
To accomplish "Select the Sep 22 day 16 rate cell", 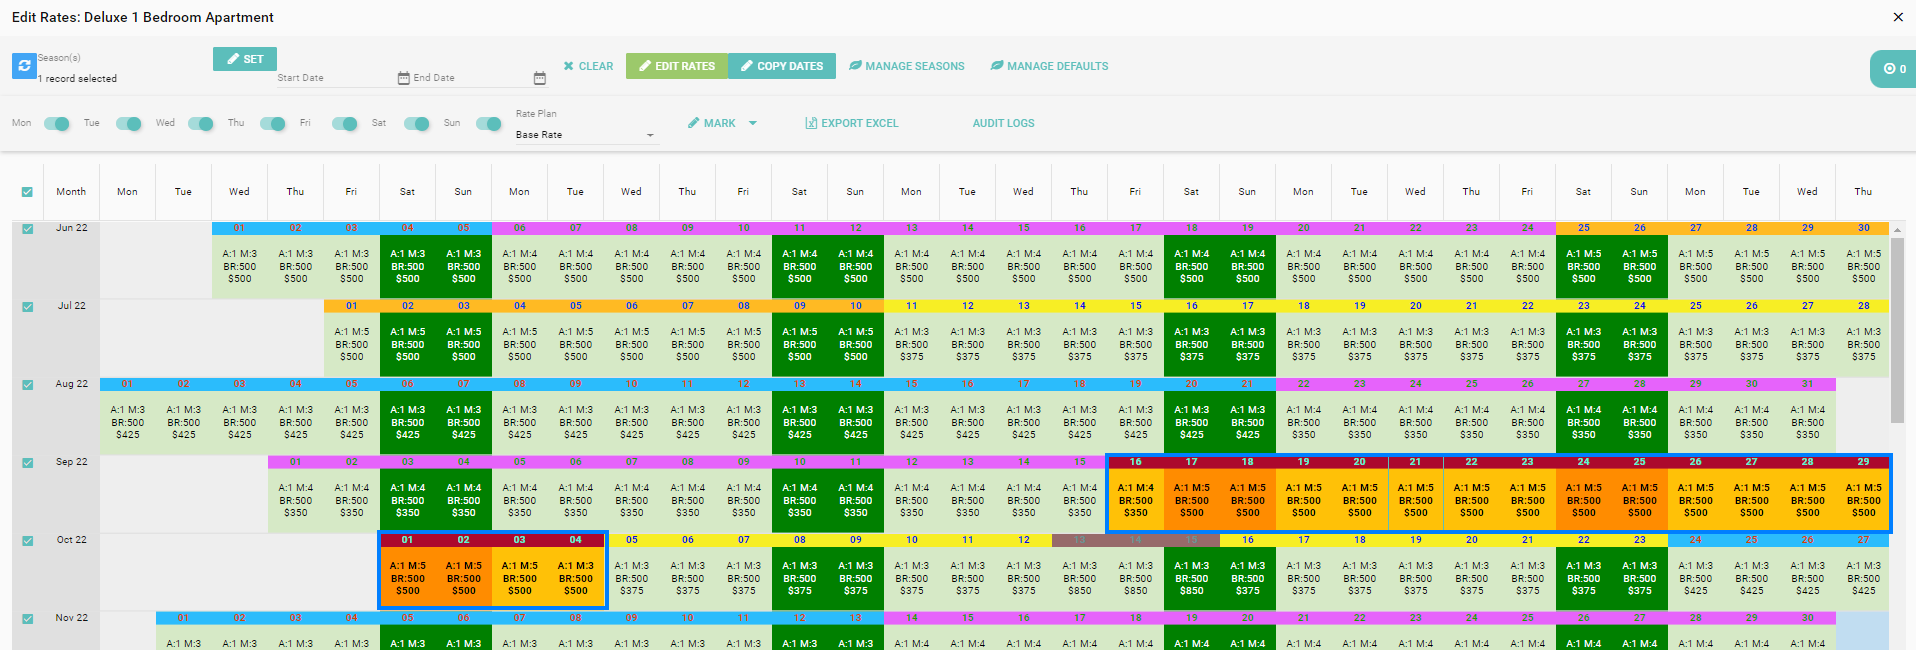I will click(1135, 499).
